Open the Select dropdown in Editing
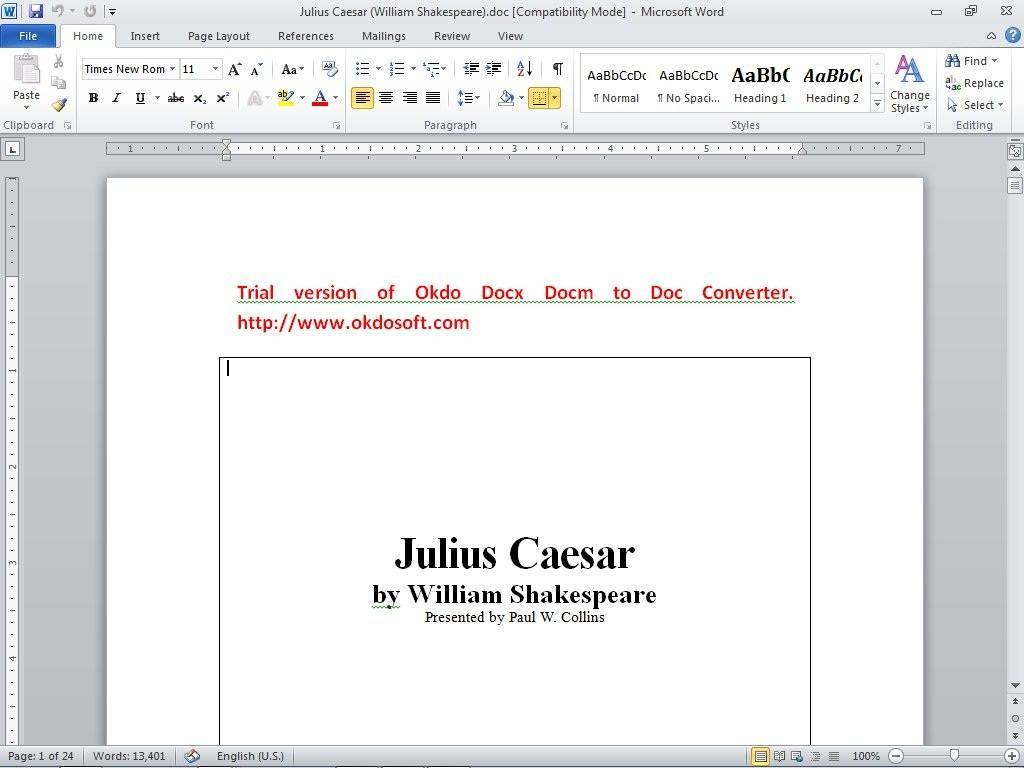The width and height of the screenshot is (1024, 768). pyautogui.click(x=975, y=105)
